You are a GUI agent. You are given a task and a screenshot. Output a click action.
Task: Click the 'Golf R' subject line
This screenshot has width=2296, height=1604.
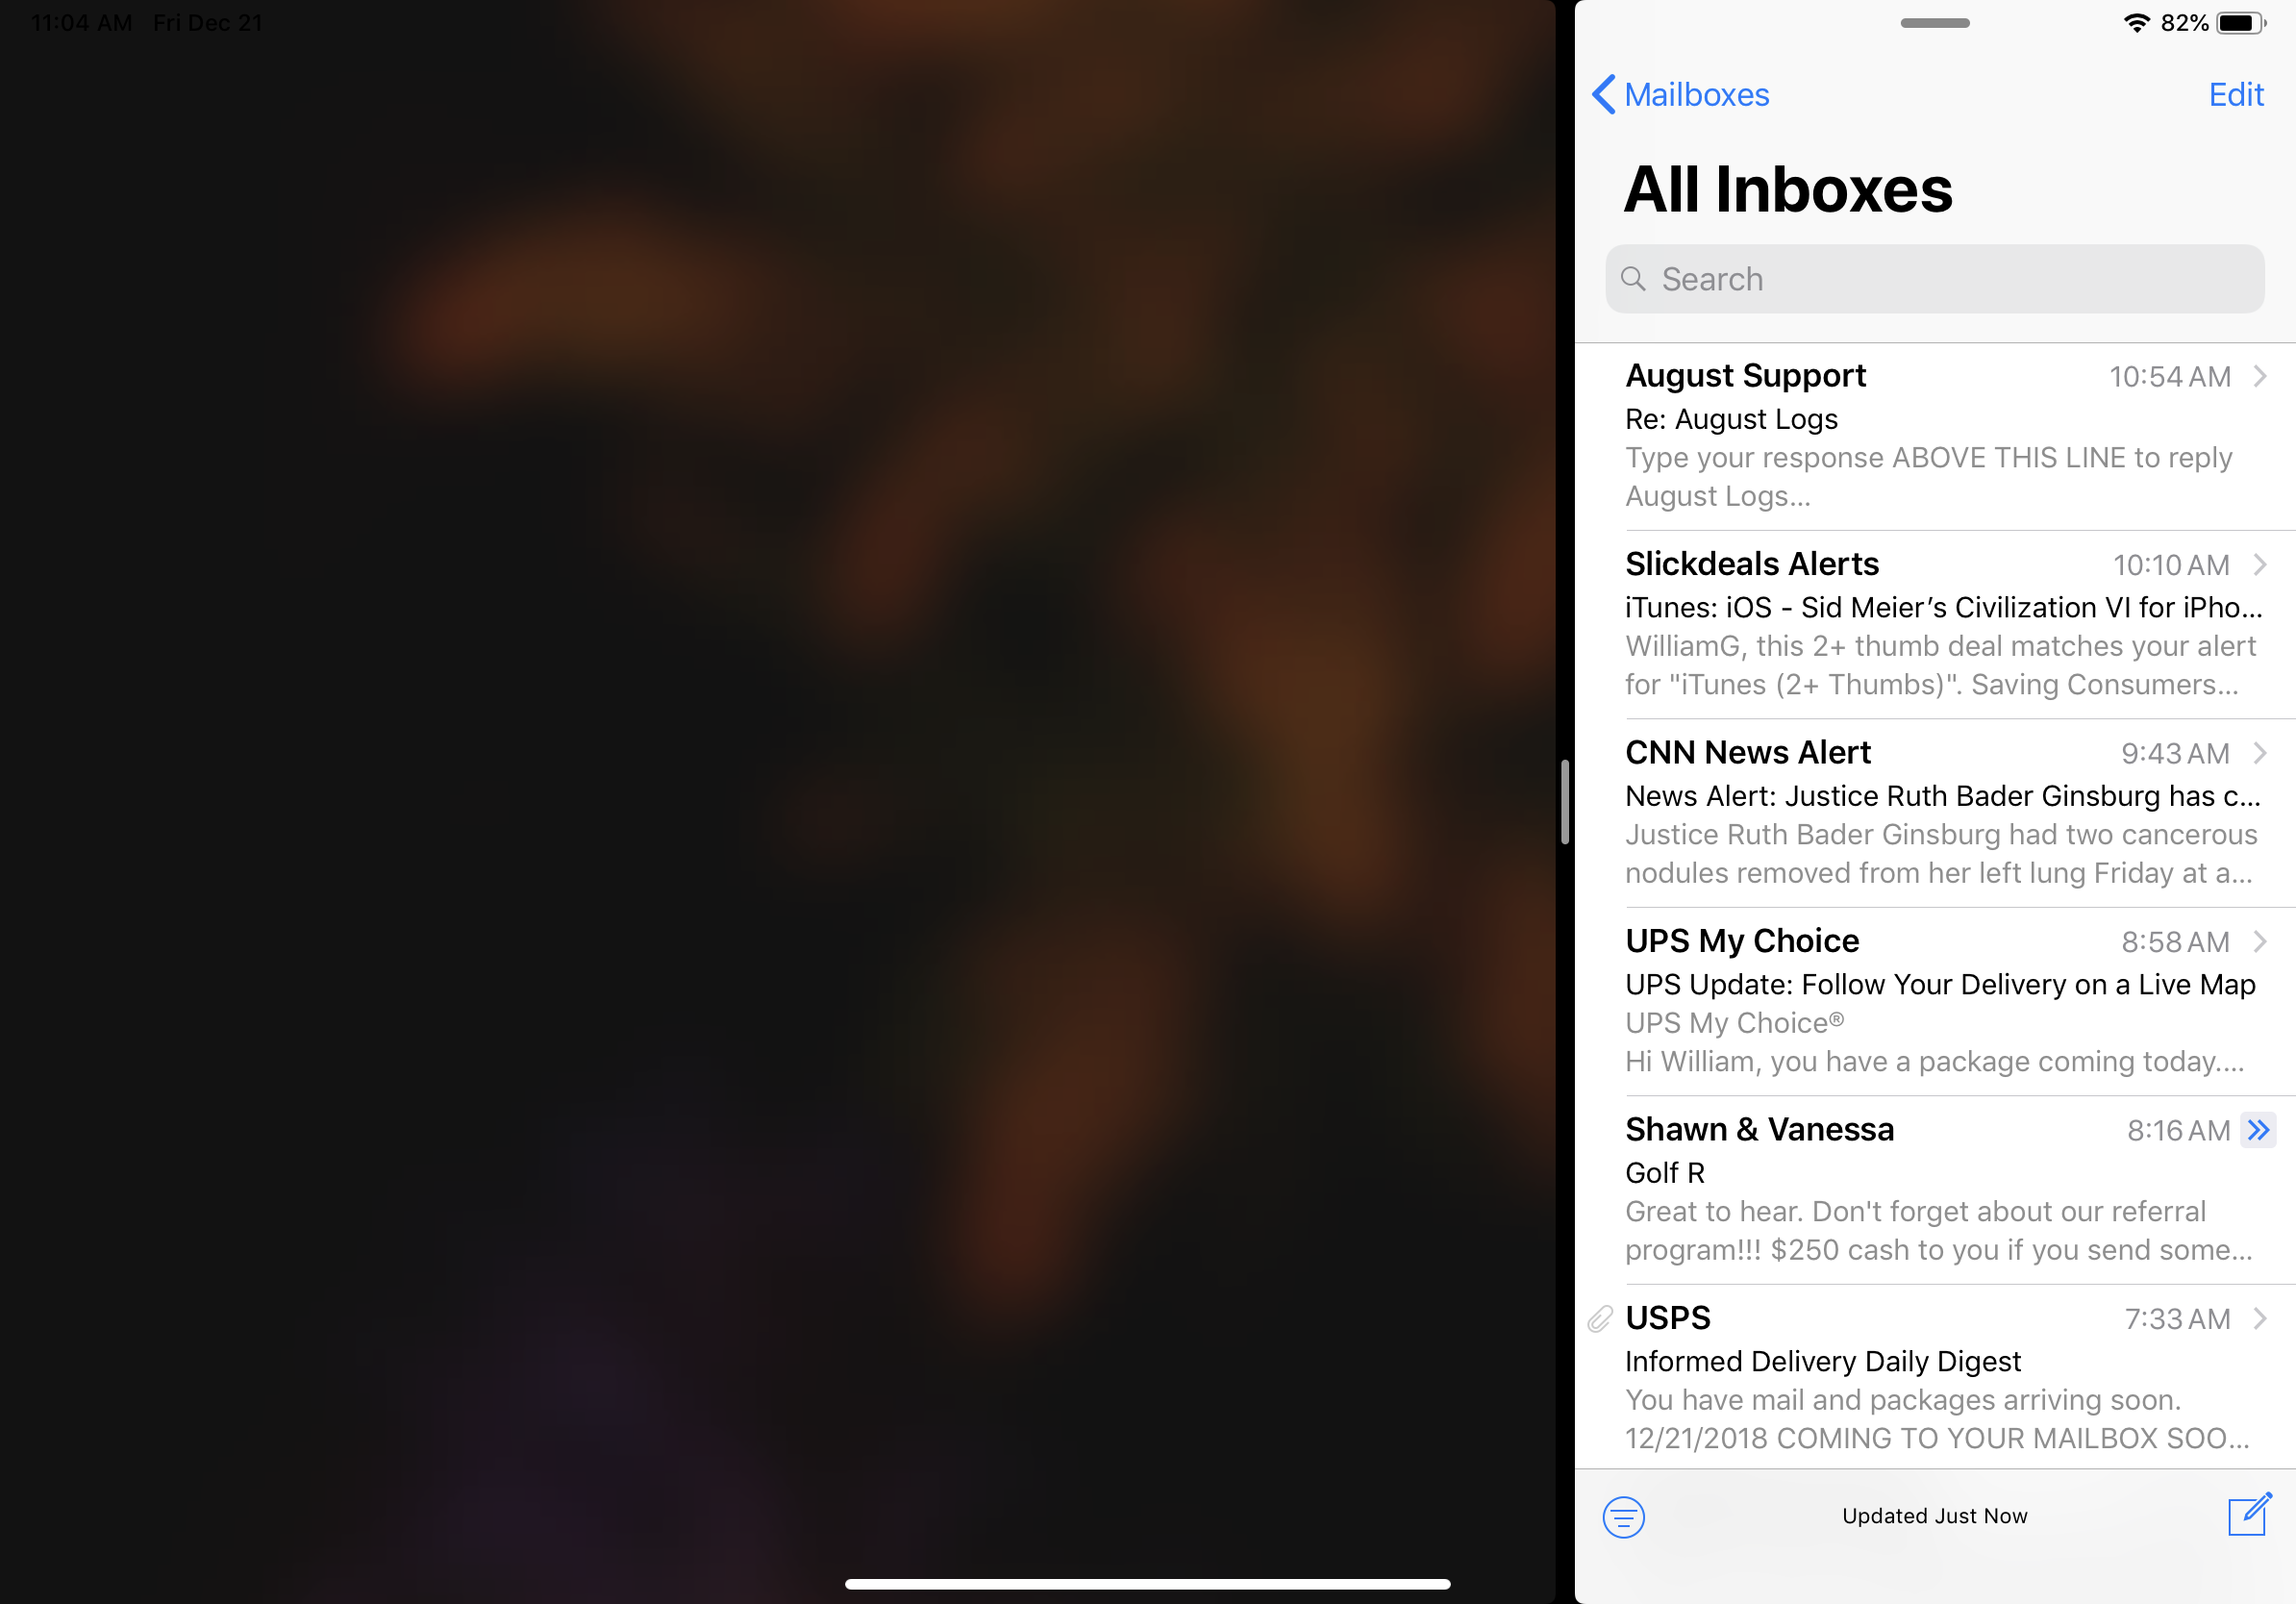pyautogui.click(x=1664, y=1173)
